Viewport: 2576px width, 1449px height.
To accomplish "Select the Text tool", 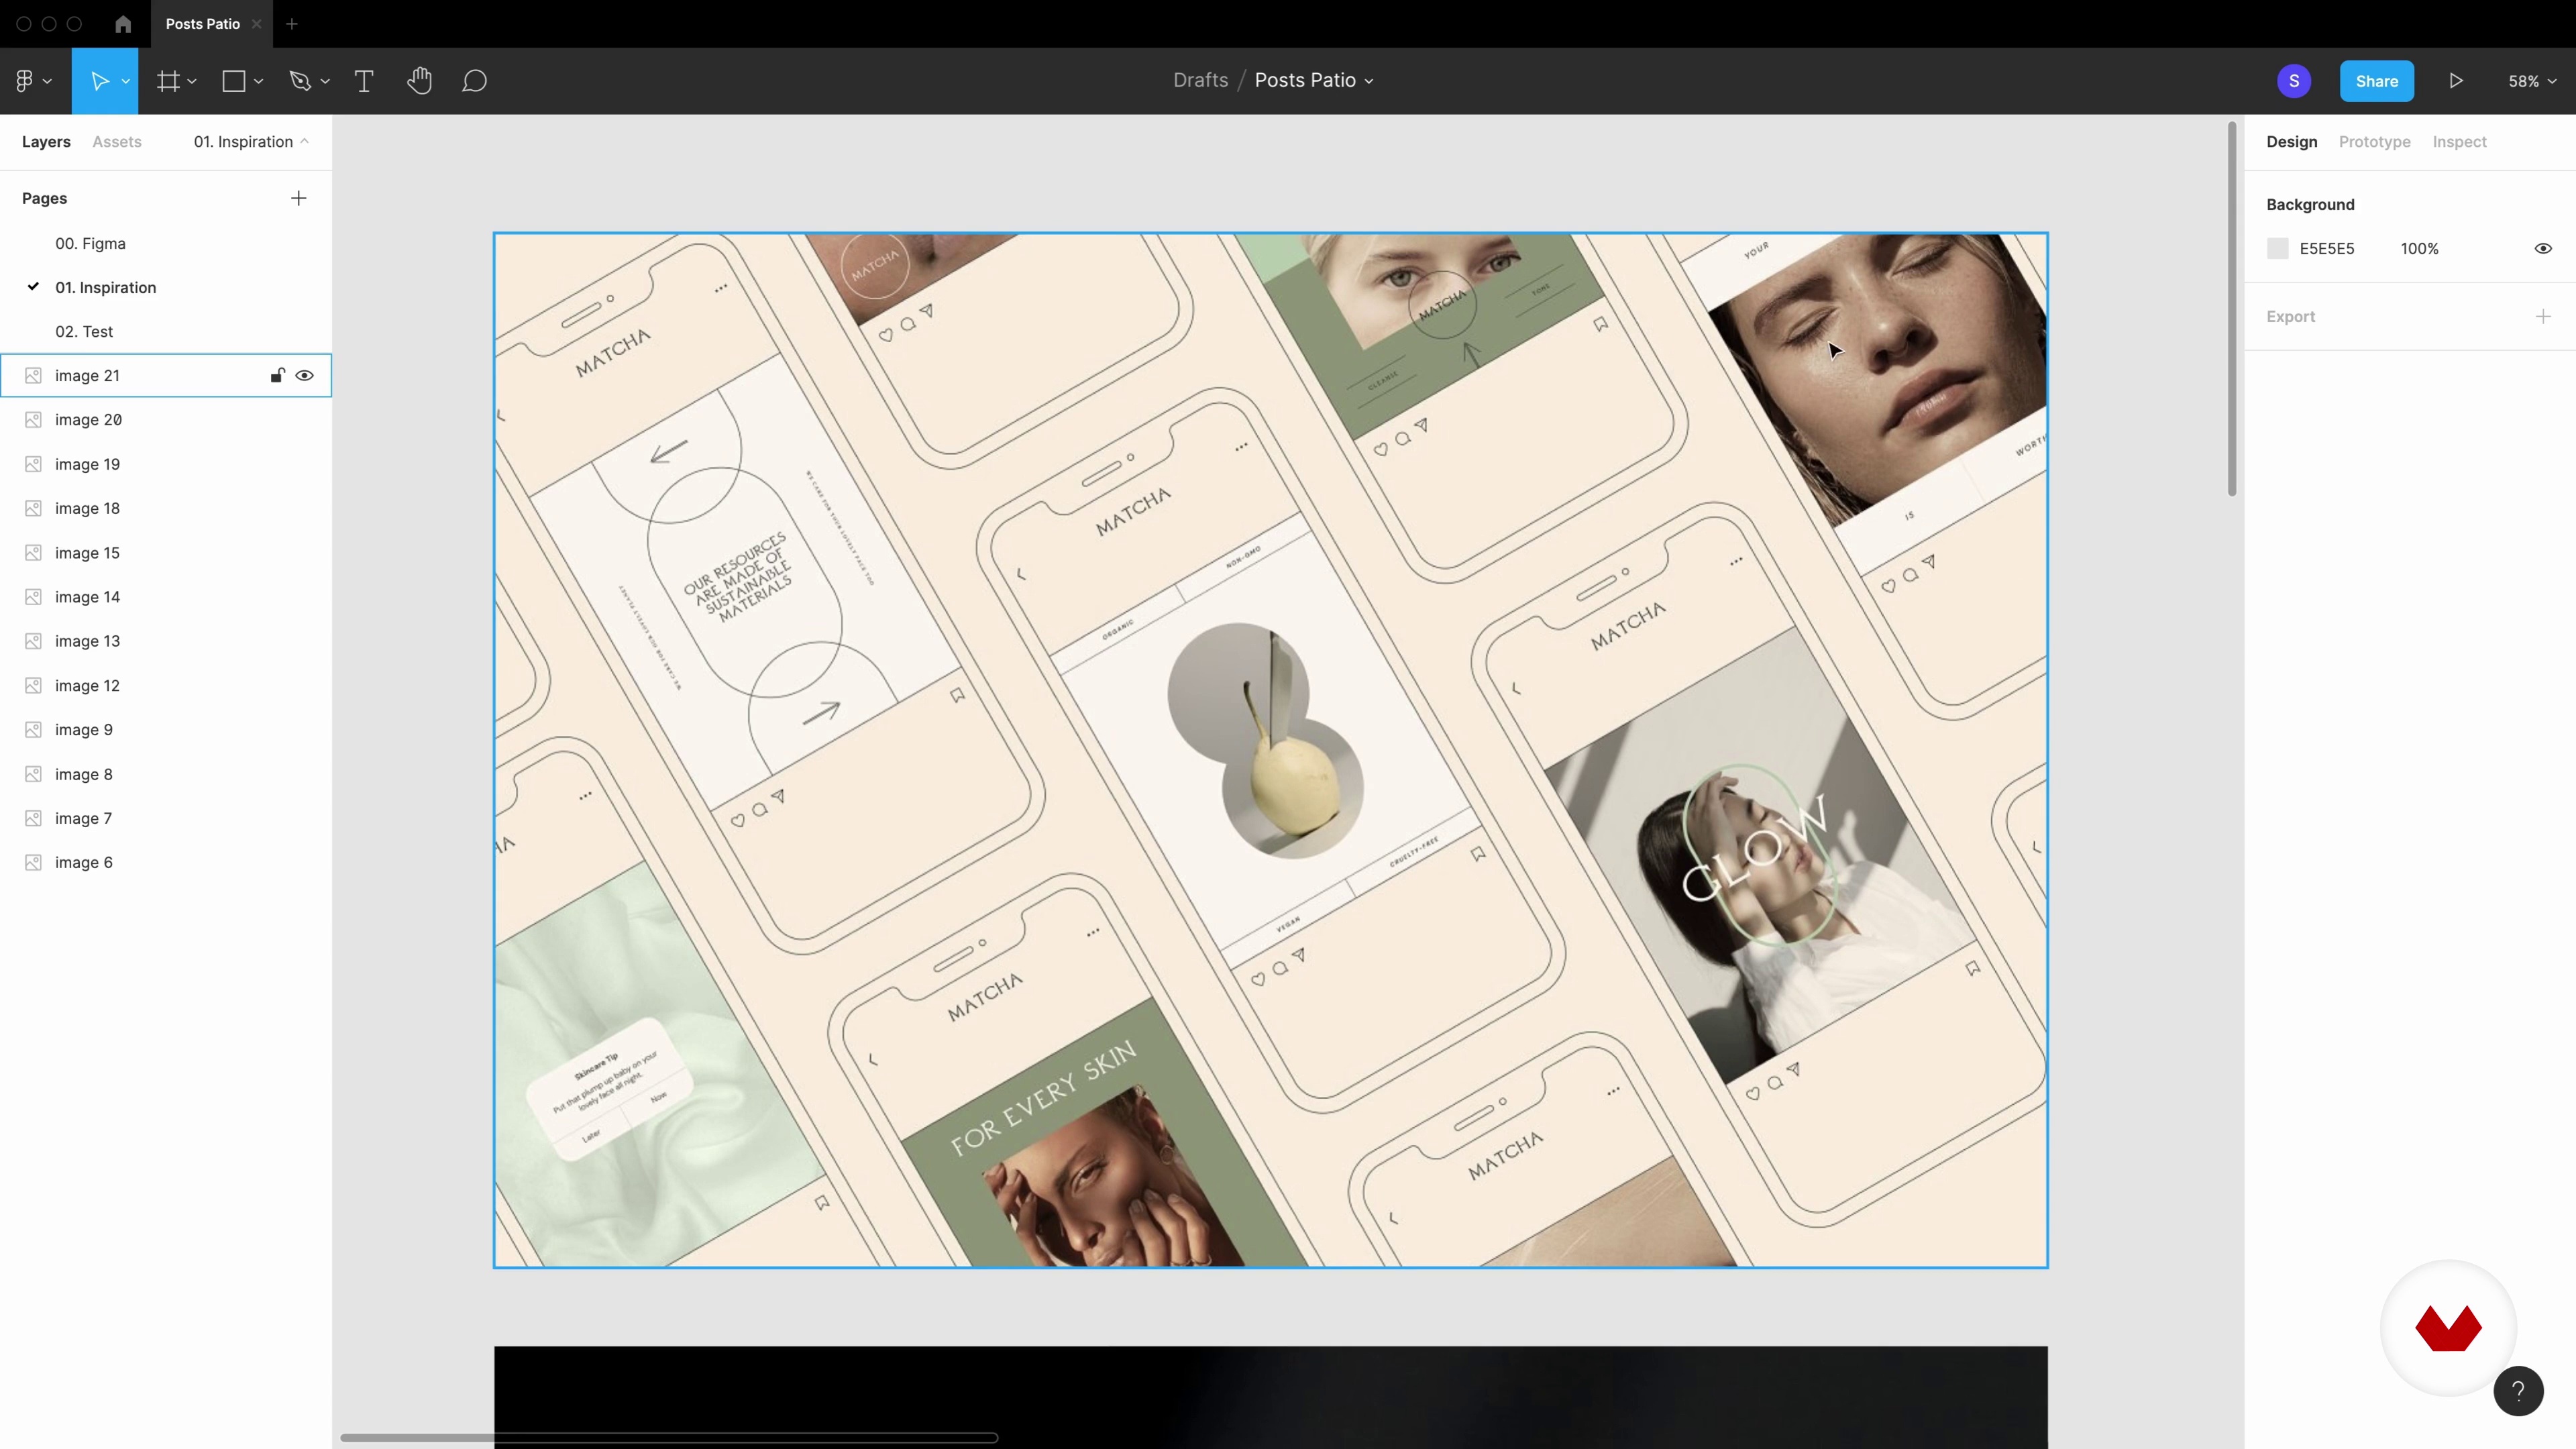I will 364,81.
